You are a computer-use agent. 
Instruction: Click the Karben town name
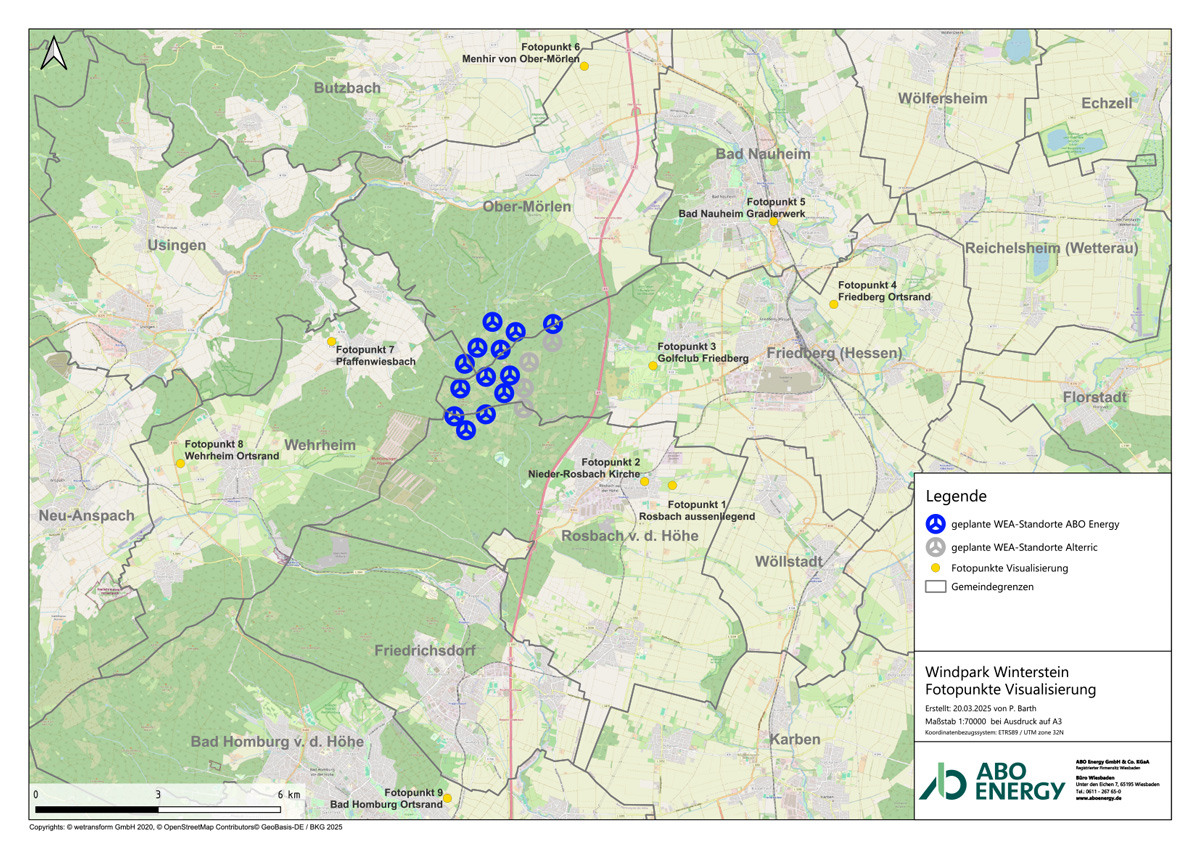coord(795,739)
